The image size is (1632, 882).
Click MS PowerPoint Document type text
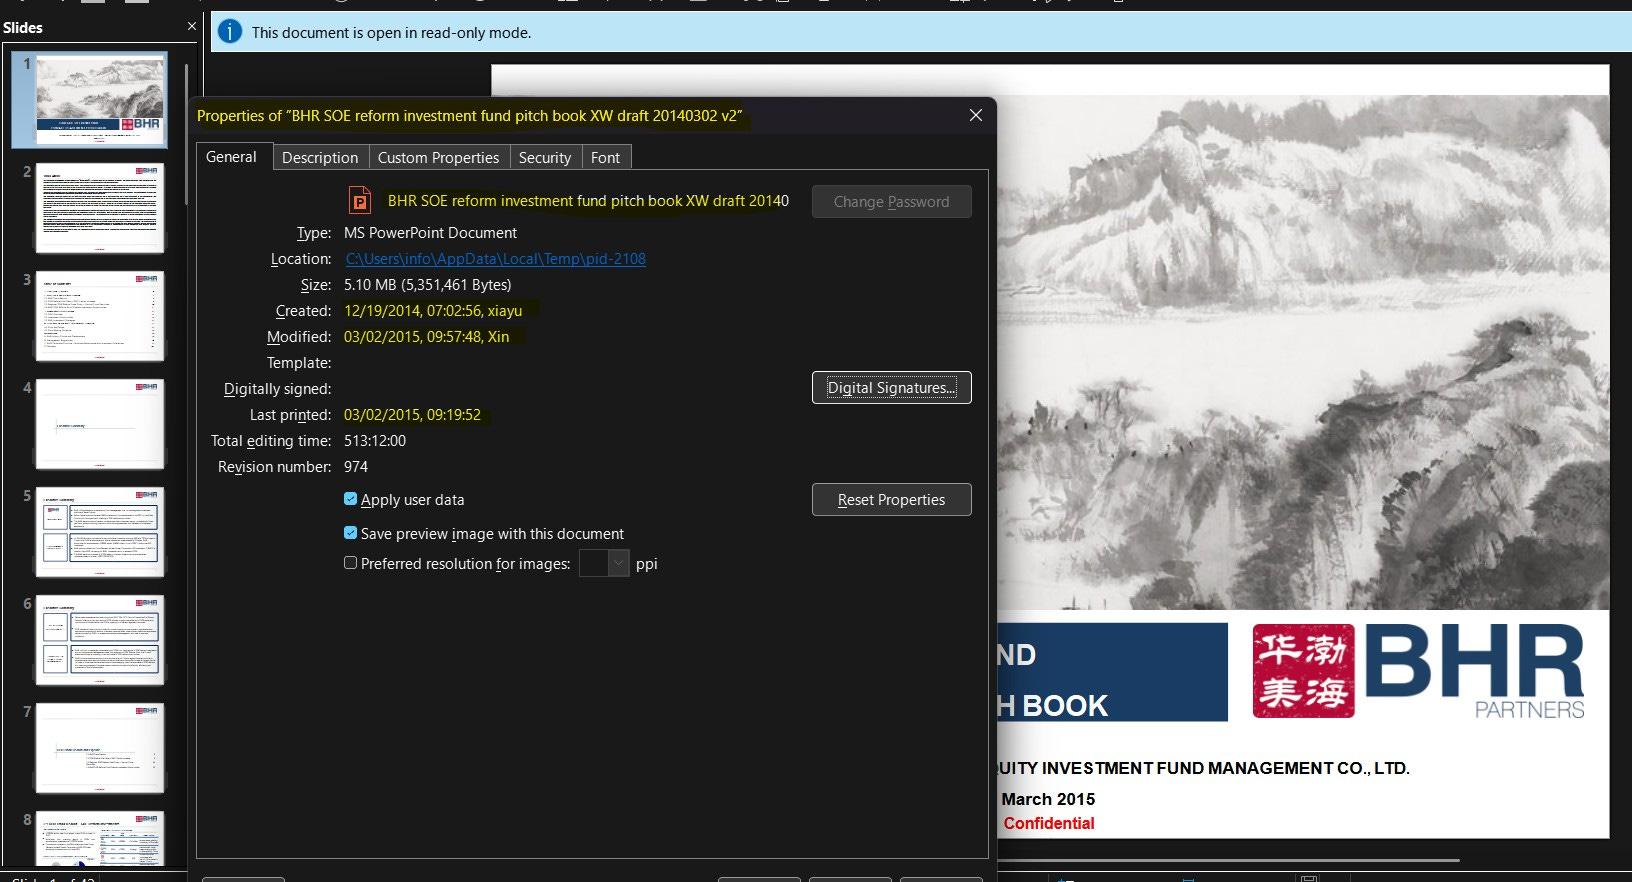pos(430,233)
